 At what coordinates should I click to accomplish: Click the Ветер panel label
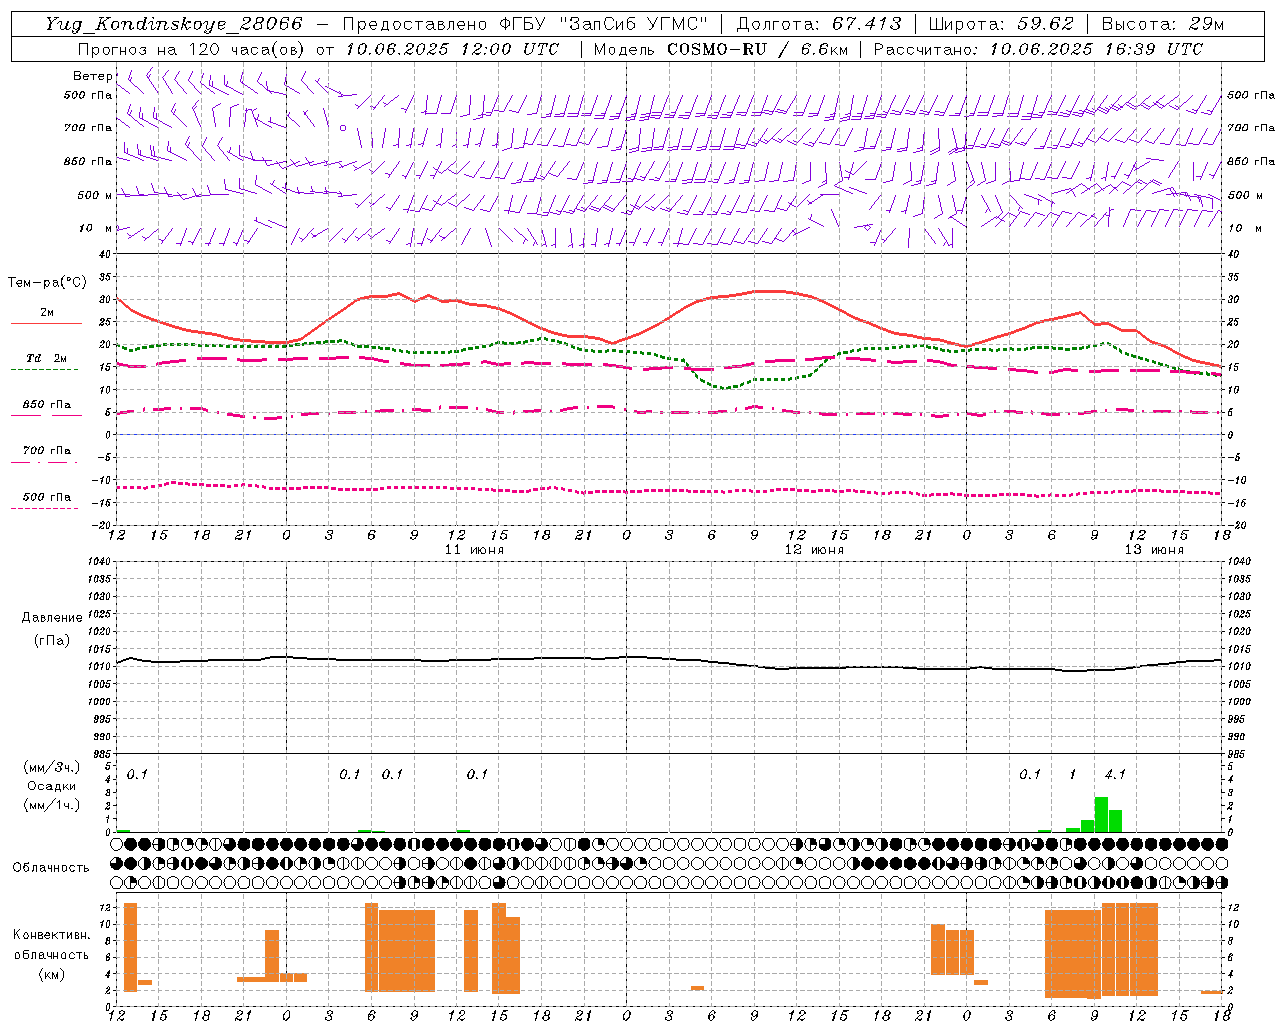[92, 76]
